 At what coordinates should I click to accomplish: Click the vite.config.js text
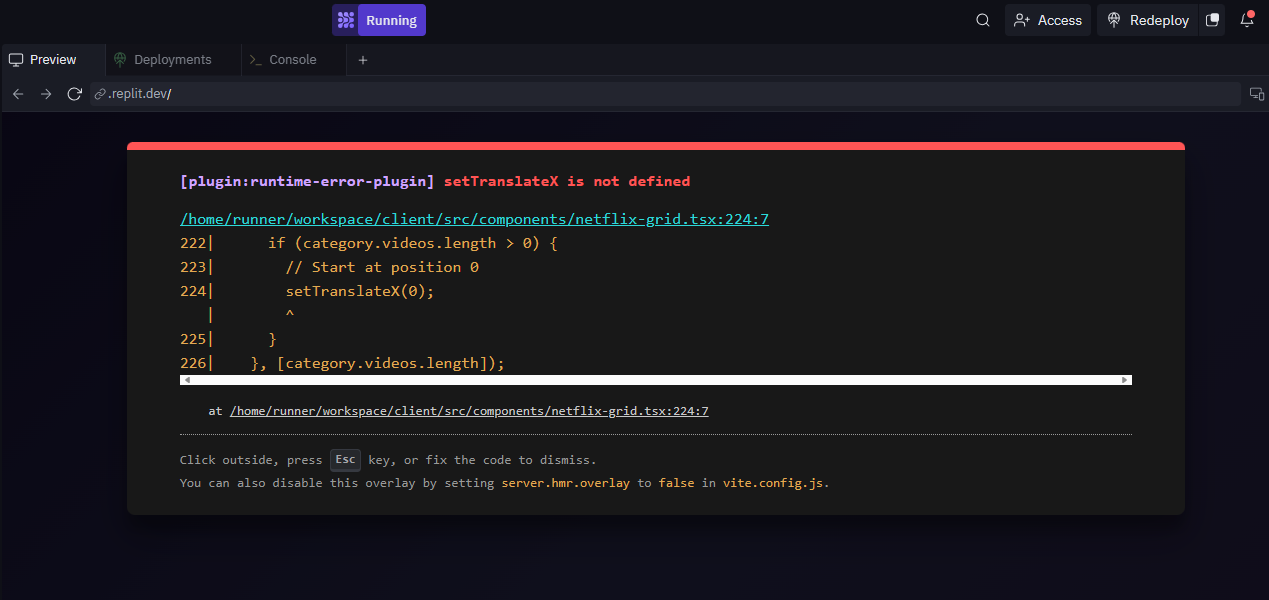[x=774, y=483]
